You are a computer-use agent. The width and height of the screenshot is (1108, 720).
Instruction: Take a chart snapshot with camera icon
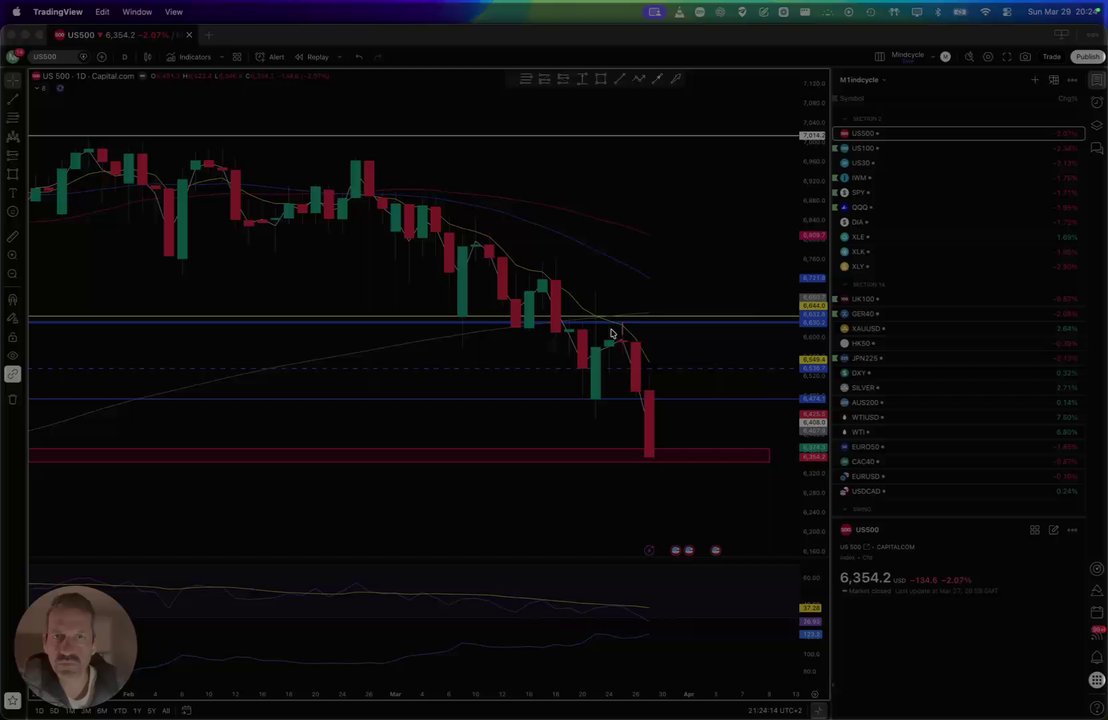[1025, 57]
